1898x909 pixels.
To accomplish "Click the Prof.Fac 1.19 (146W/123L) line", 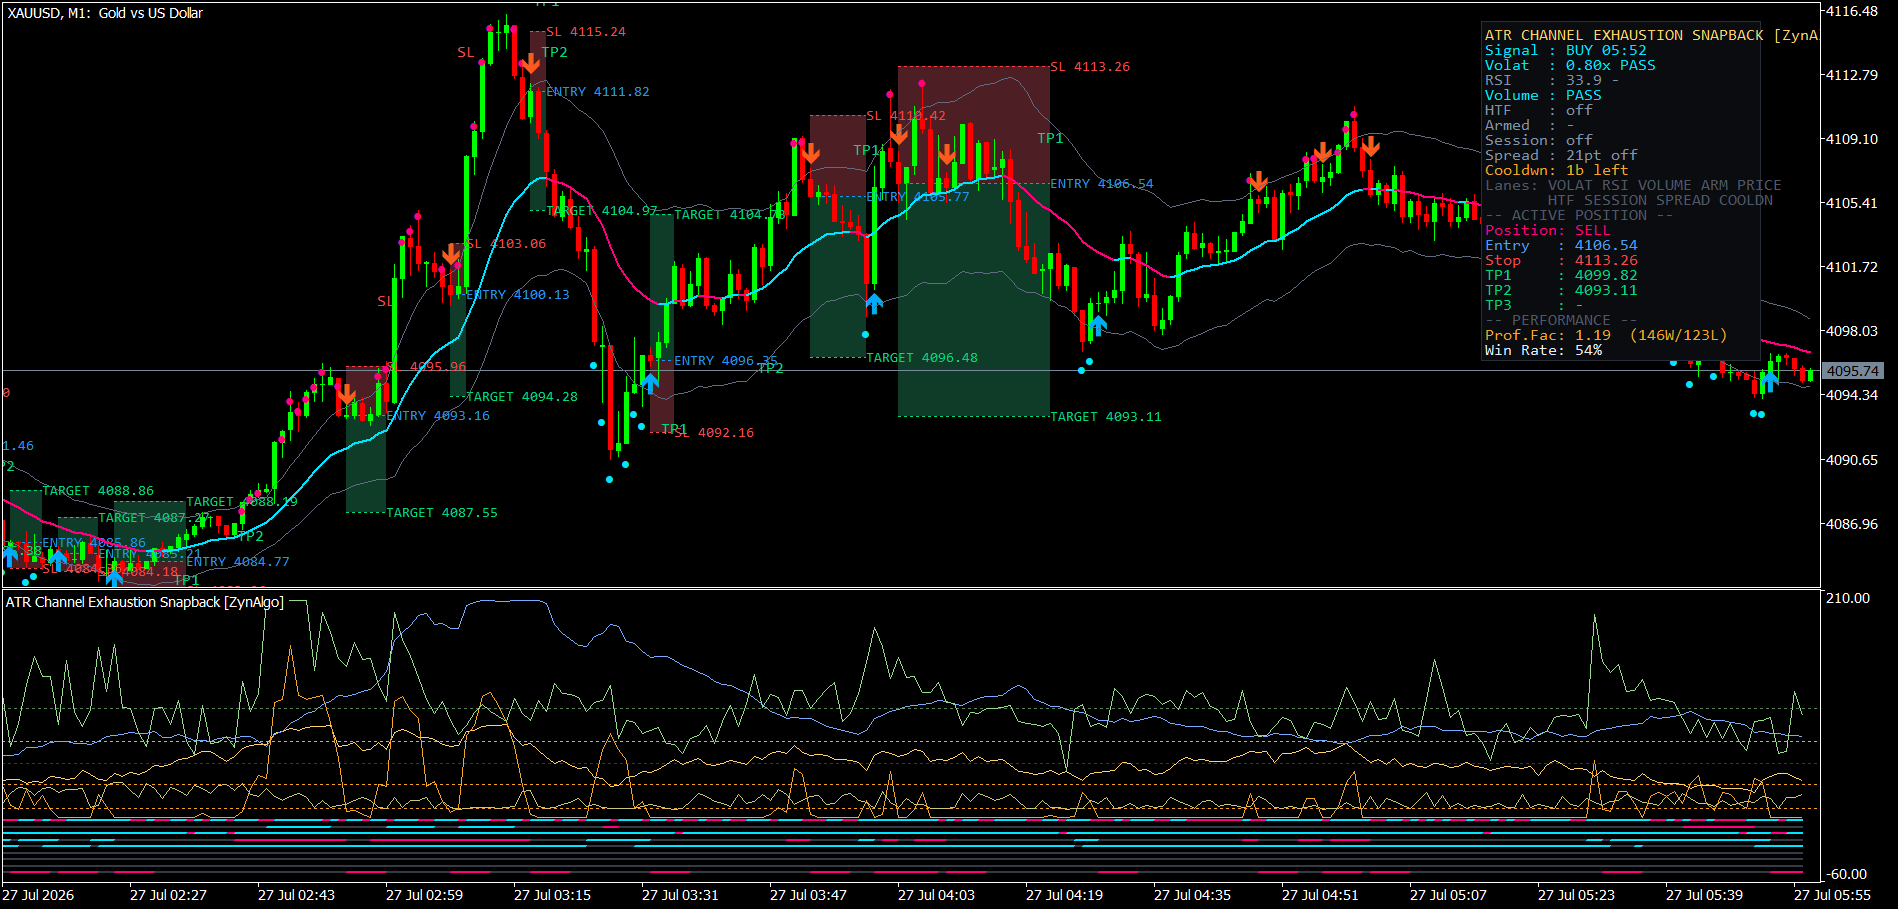I will 1606,336.
